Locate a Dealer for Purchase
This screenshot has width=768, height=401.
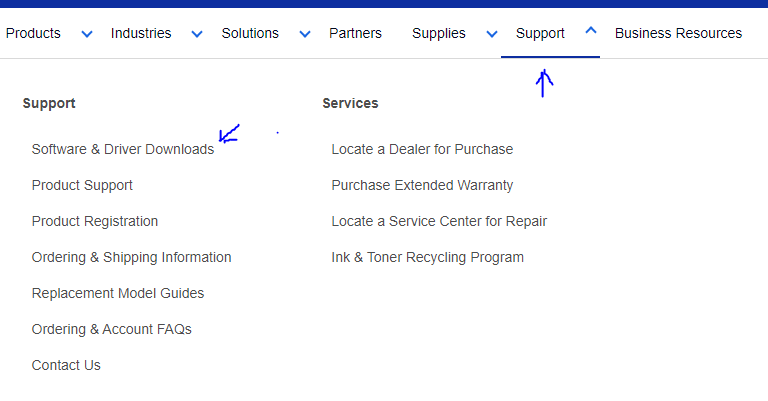[x=422, y=149]
